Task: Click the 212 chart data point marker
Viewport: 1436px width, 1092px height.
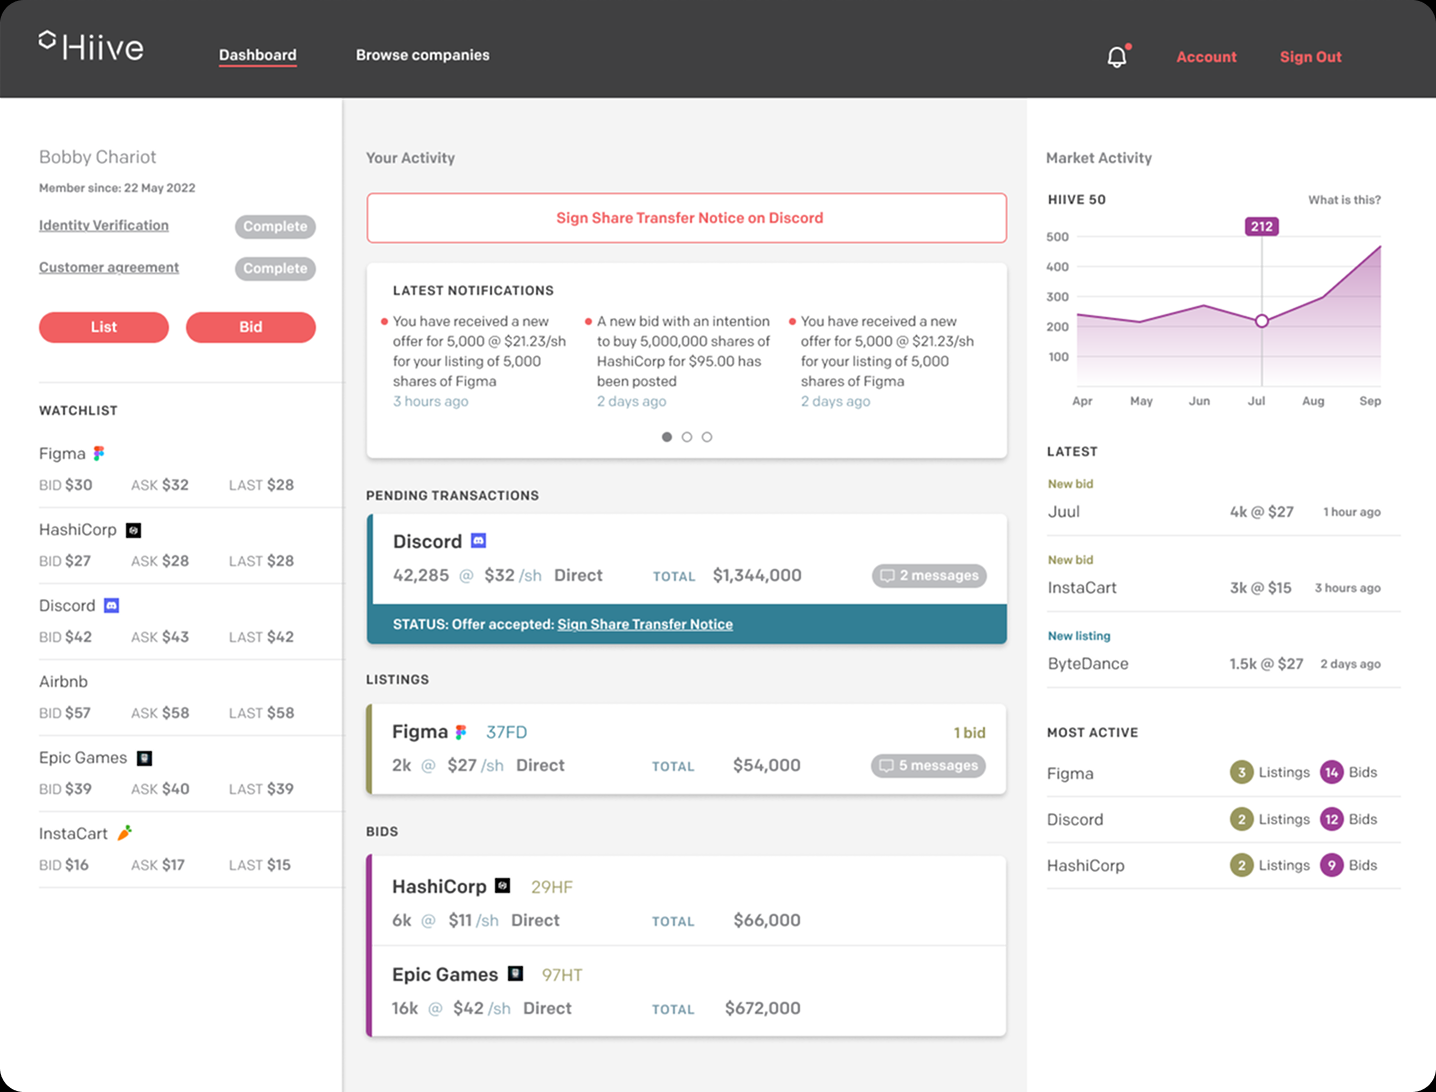Action: (x=1262, y=321)
